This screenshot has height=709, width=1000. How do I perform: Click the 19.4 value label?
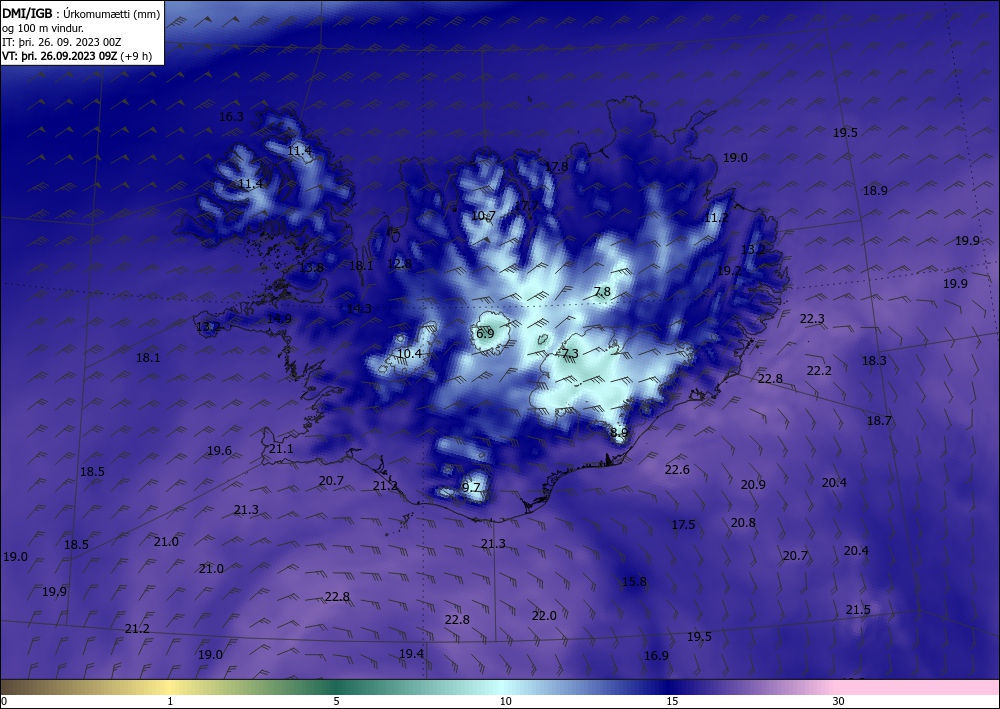click(411, 654)
